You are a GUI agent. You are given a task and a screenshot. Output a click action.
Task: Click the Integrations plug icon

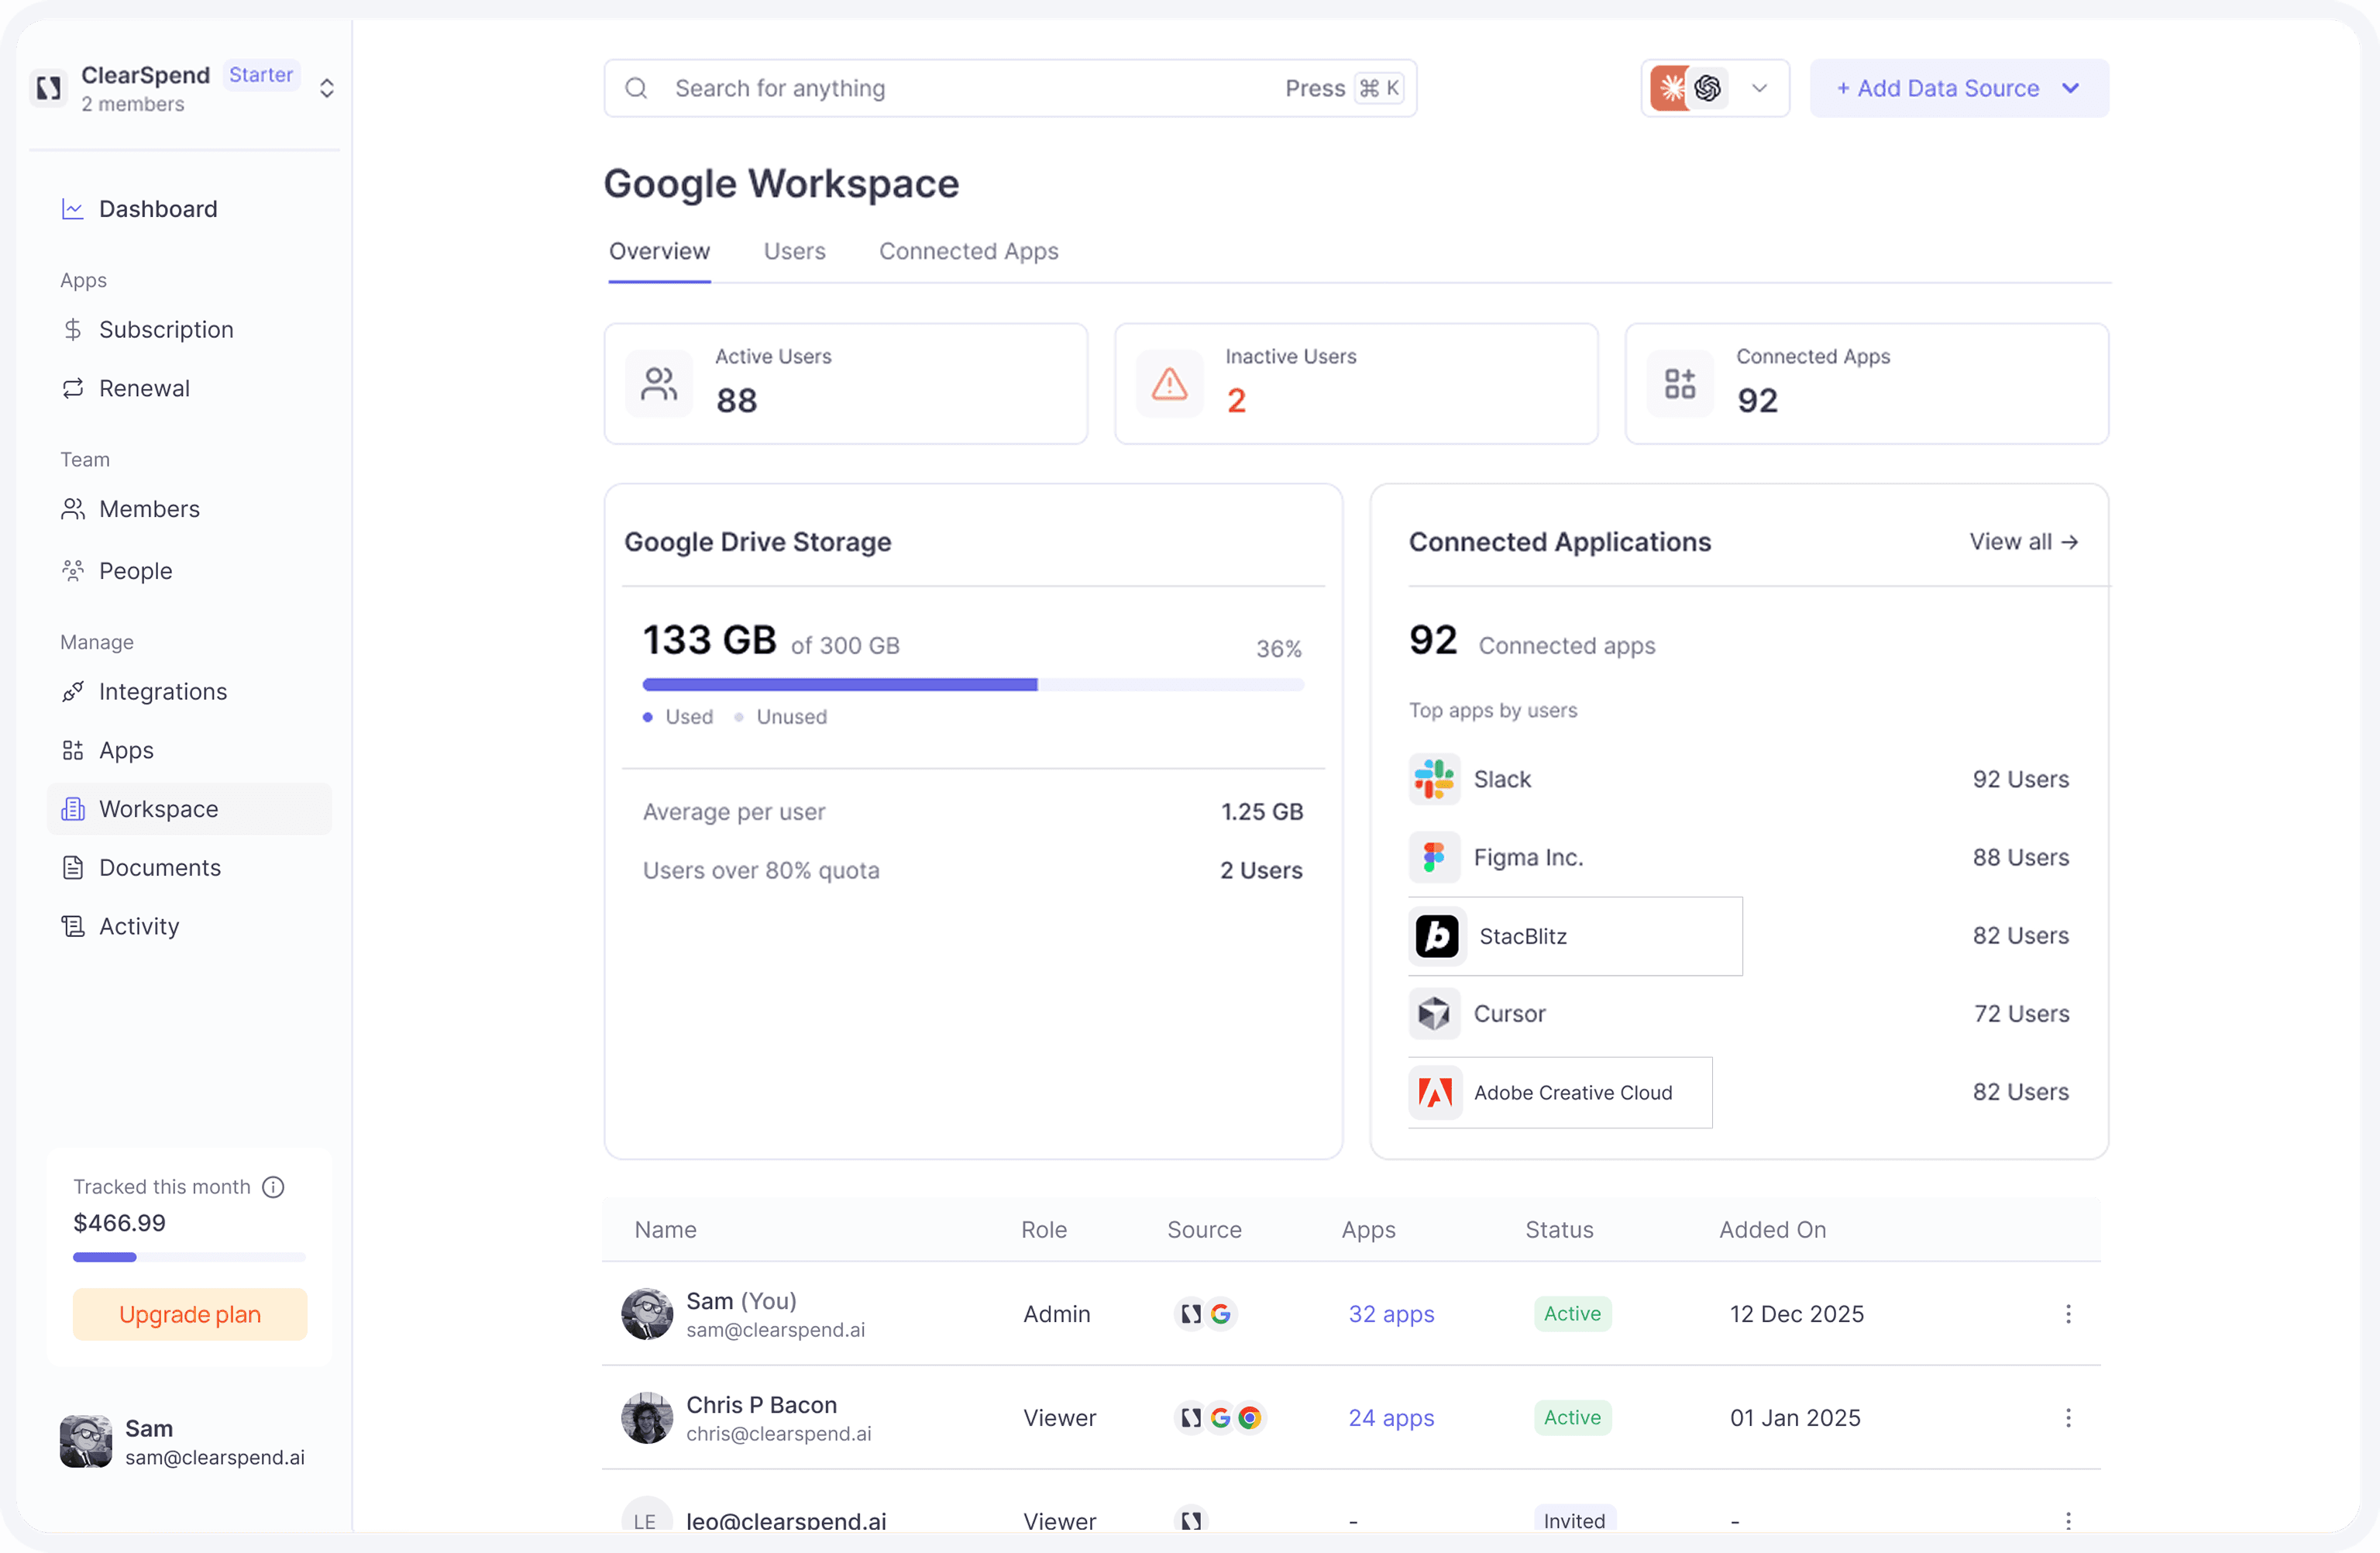click(72, 692)
